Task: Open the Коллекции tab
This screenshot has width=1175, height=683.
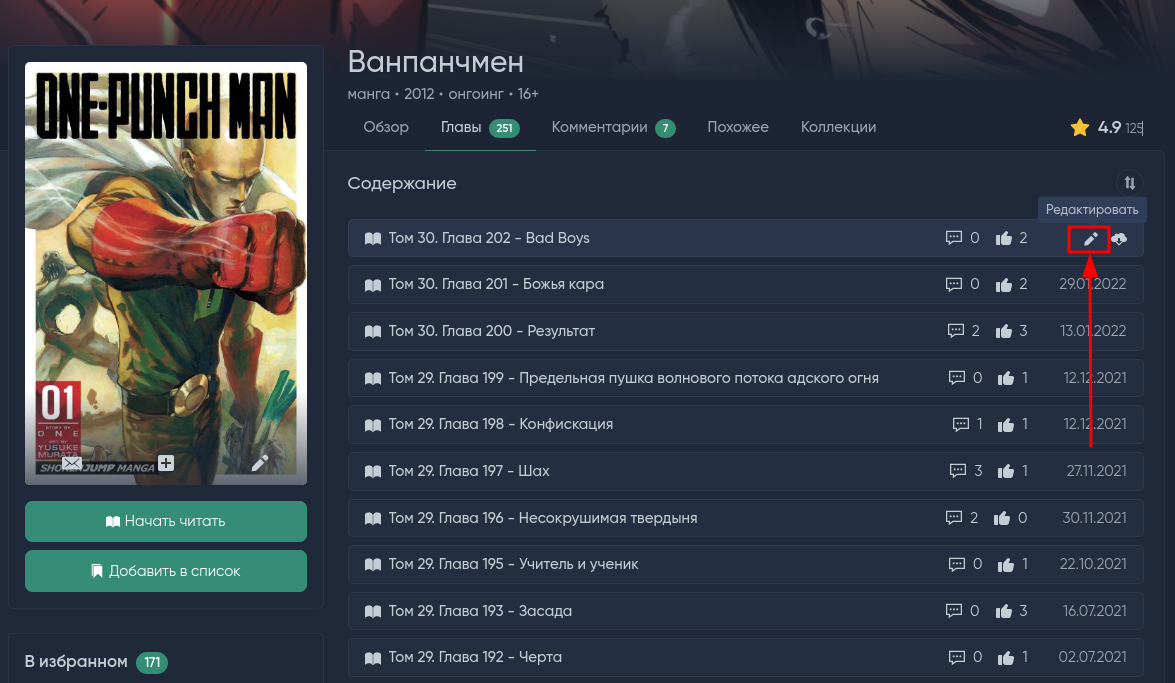Action: pyautogui.click(x=839, y=127)
